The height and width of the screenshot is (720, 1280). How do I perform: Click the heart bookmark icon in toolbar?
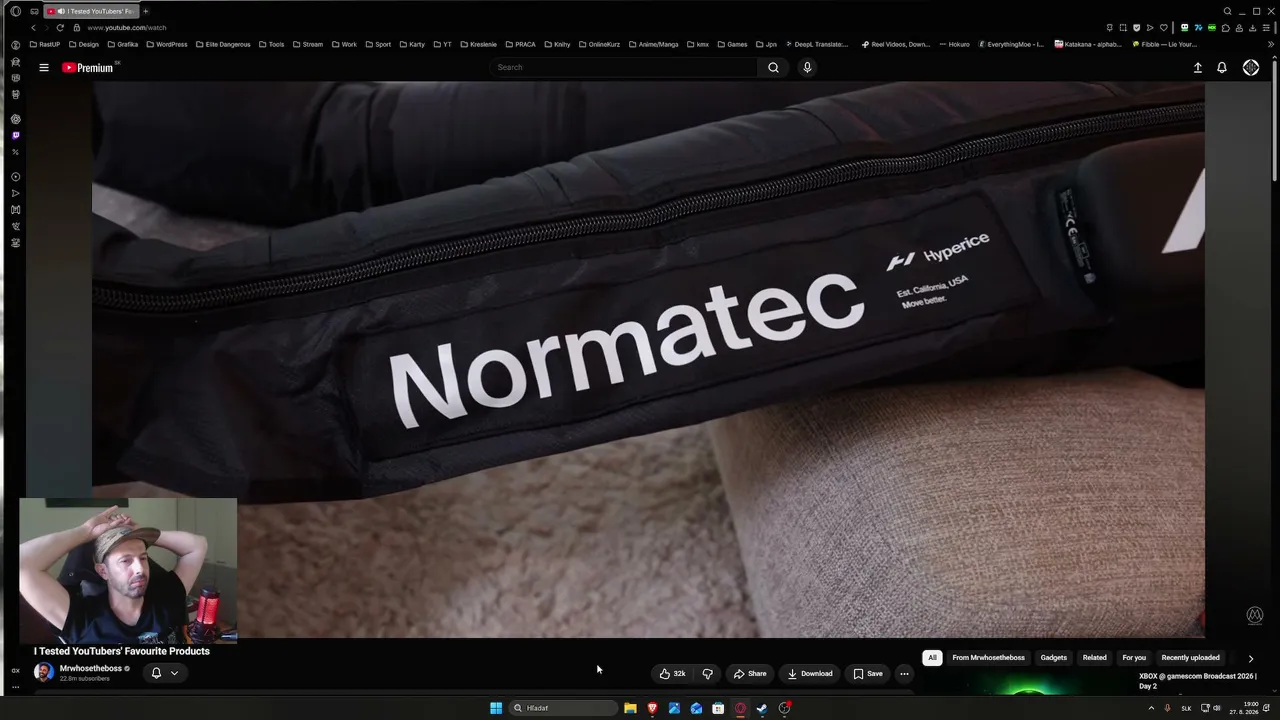click(x=1163, y=28)
